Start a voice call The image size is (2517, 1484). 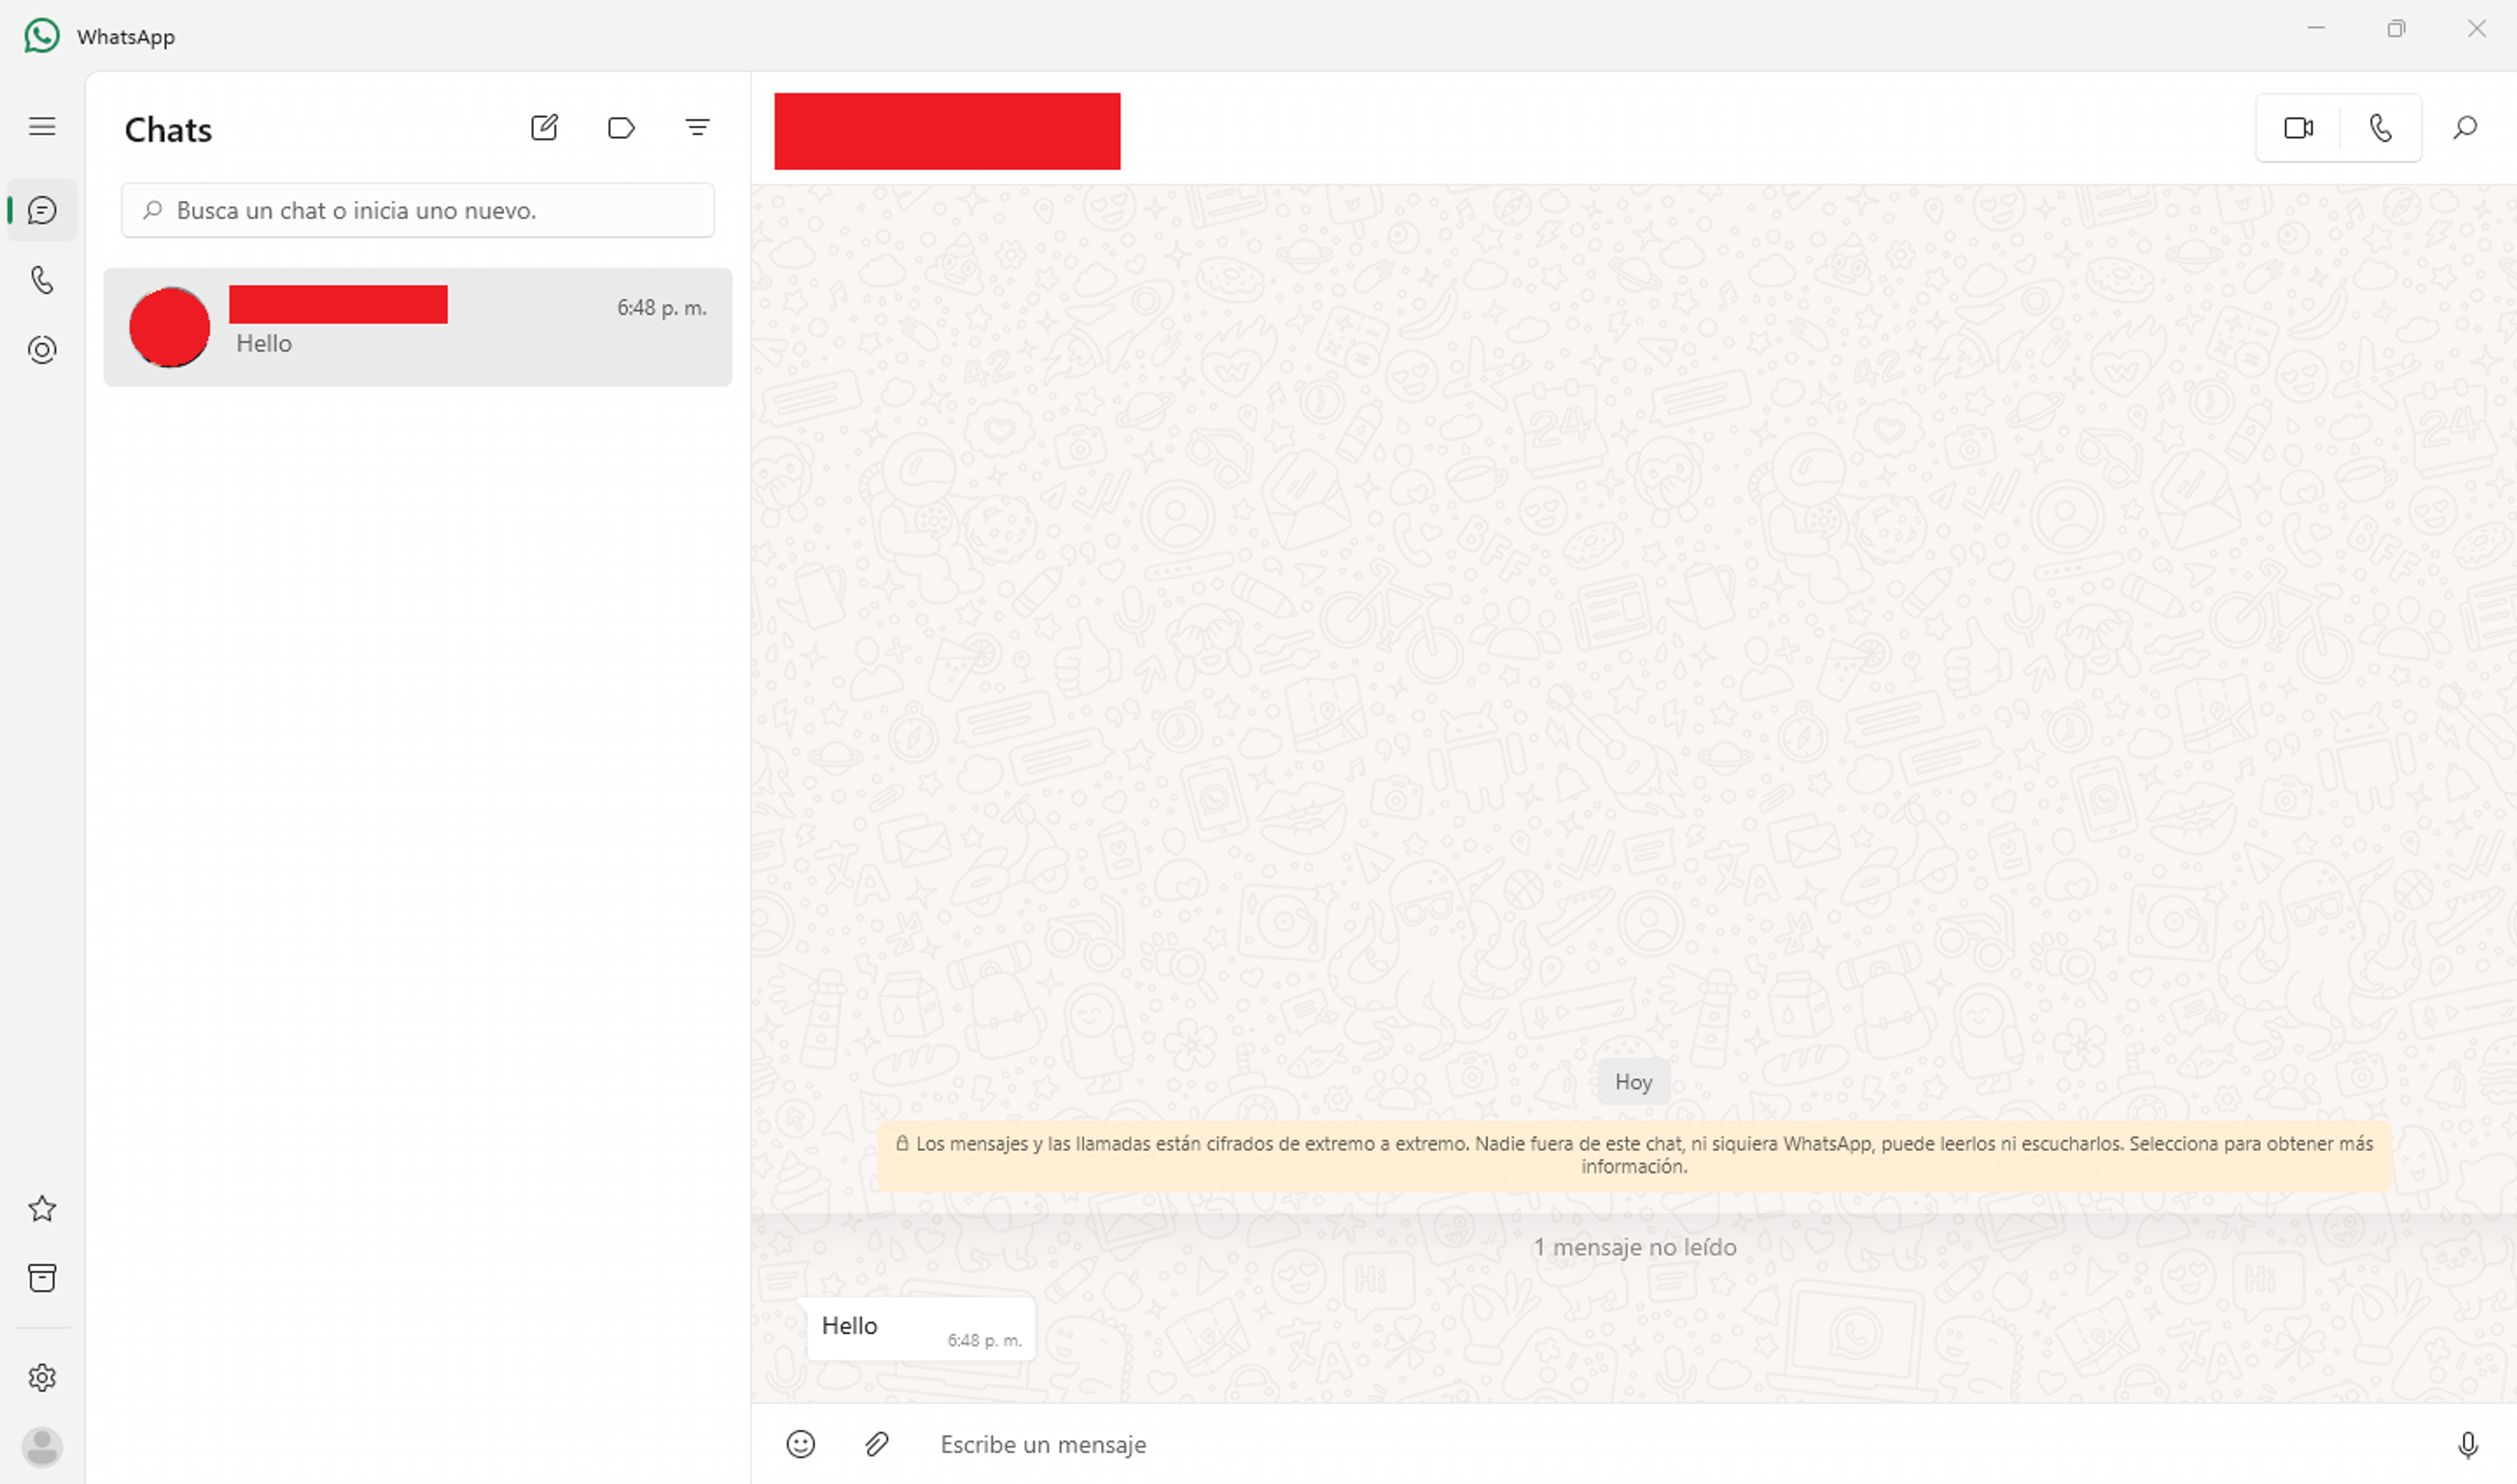pyautogui.click(x=2381, y=128)
